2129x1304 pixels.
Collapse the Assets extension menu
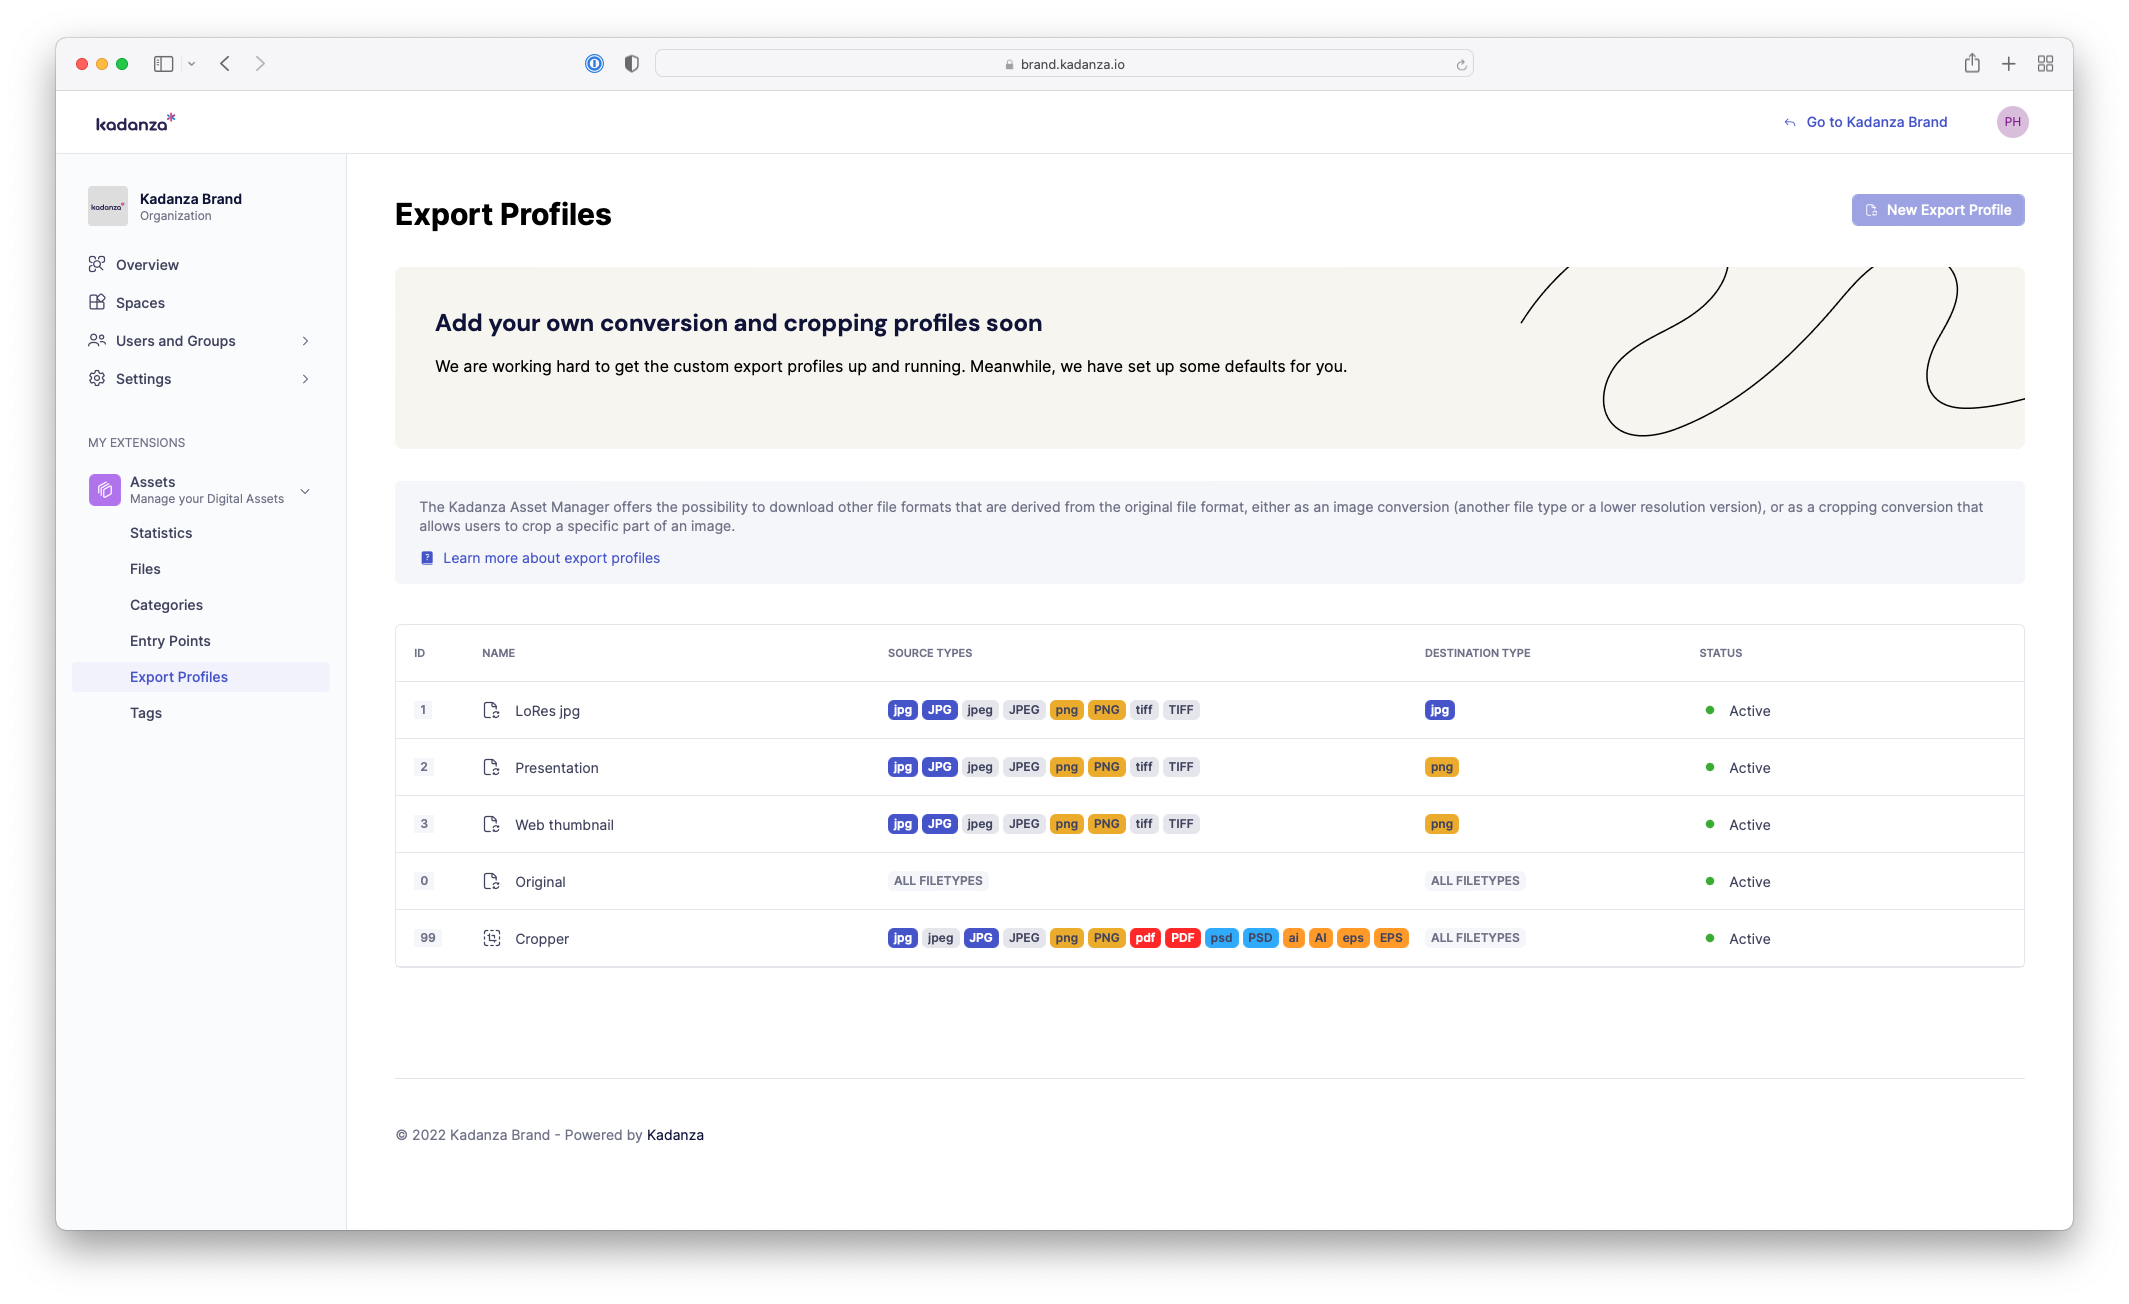(305, 491)
